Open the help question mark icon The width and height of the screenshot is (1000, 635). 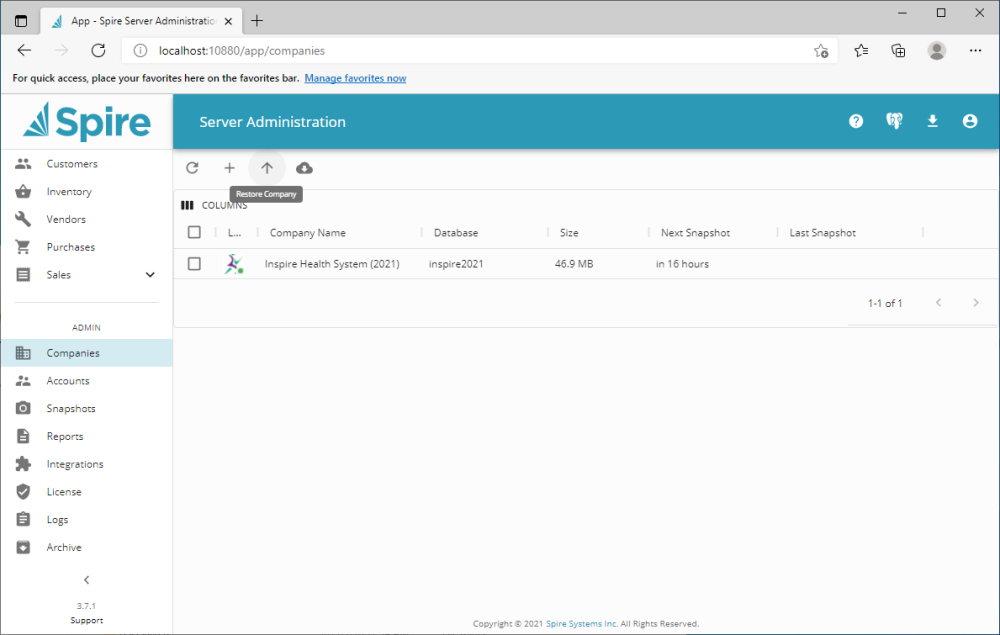coord(856,121)
